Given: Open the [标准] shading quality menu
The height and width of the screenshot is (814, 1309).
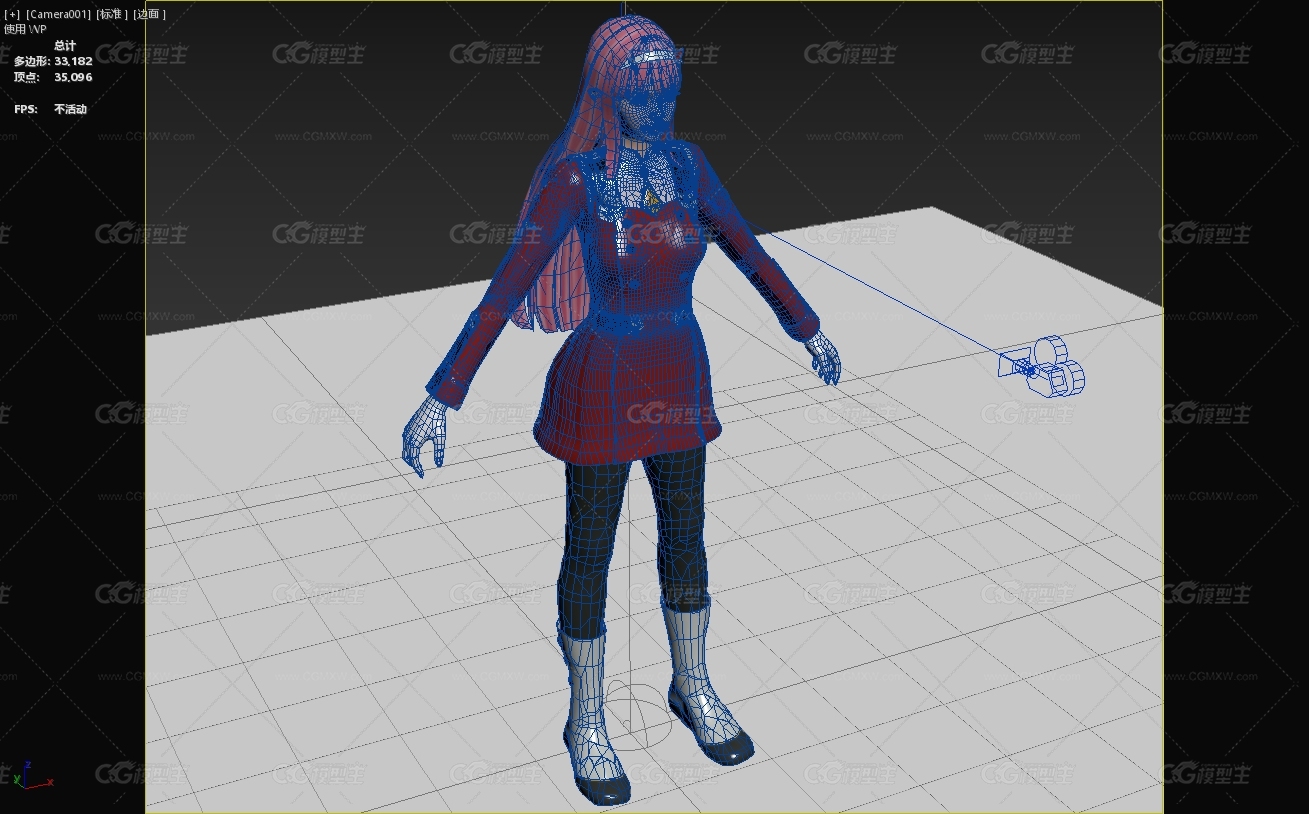Looking at the screenshot, I should [x=112, y=14].
